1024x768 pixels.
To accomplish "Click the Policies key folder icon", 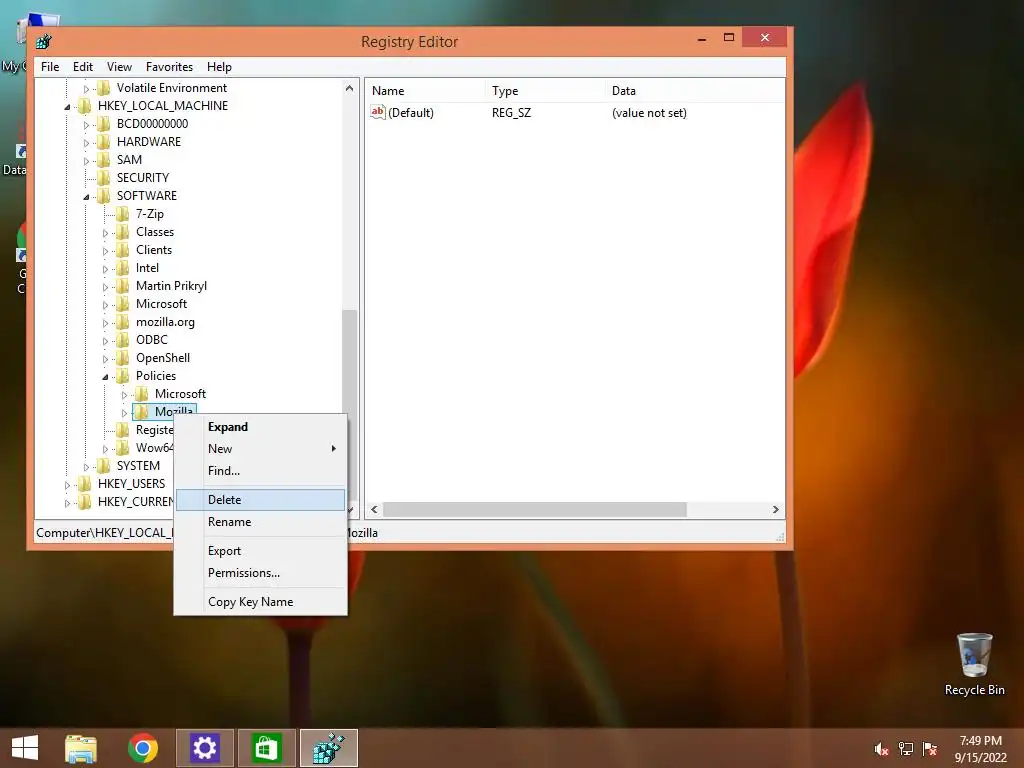I will [x=123, y=376].
